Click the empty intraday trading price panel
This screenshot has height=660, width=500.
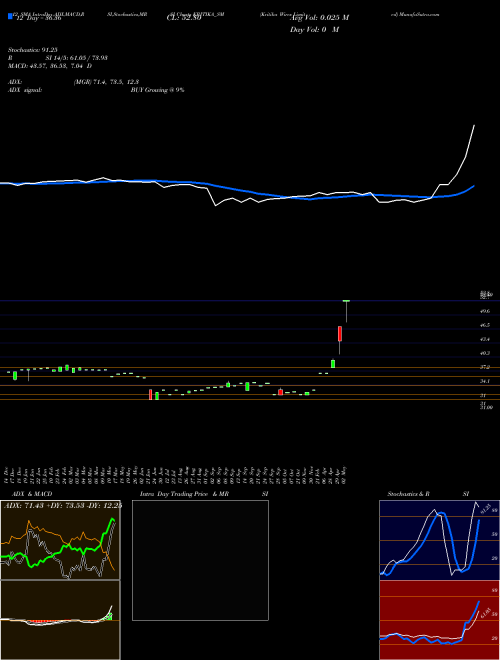point(200,560)
